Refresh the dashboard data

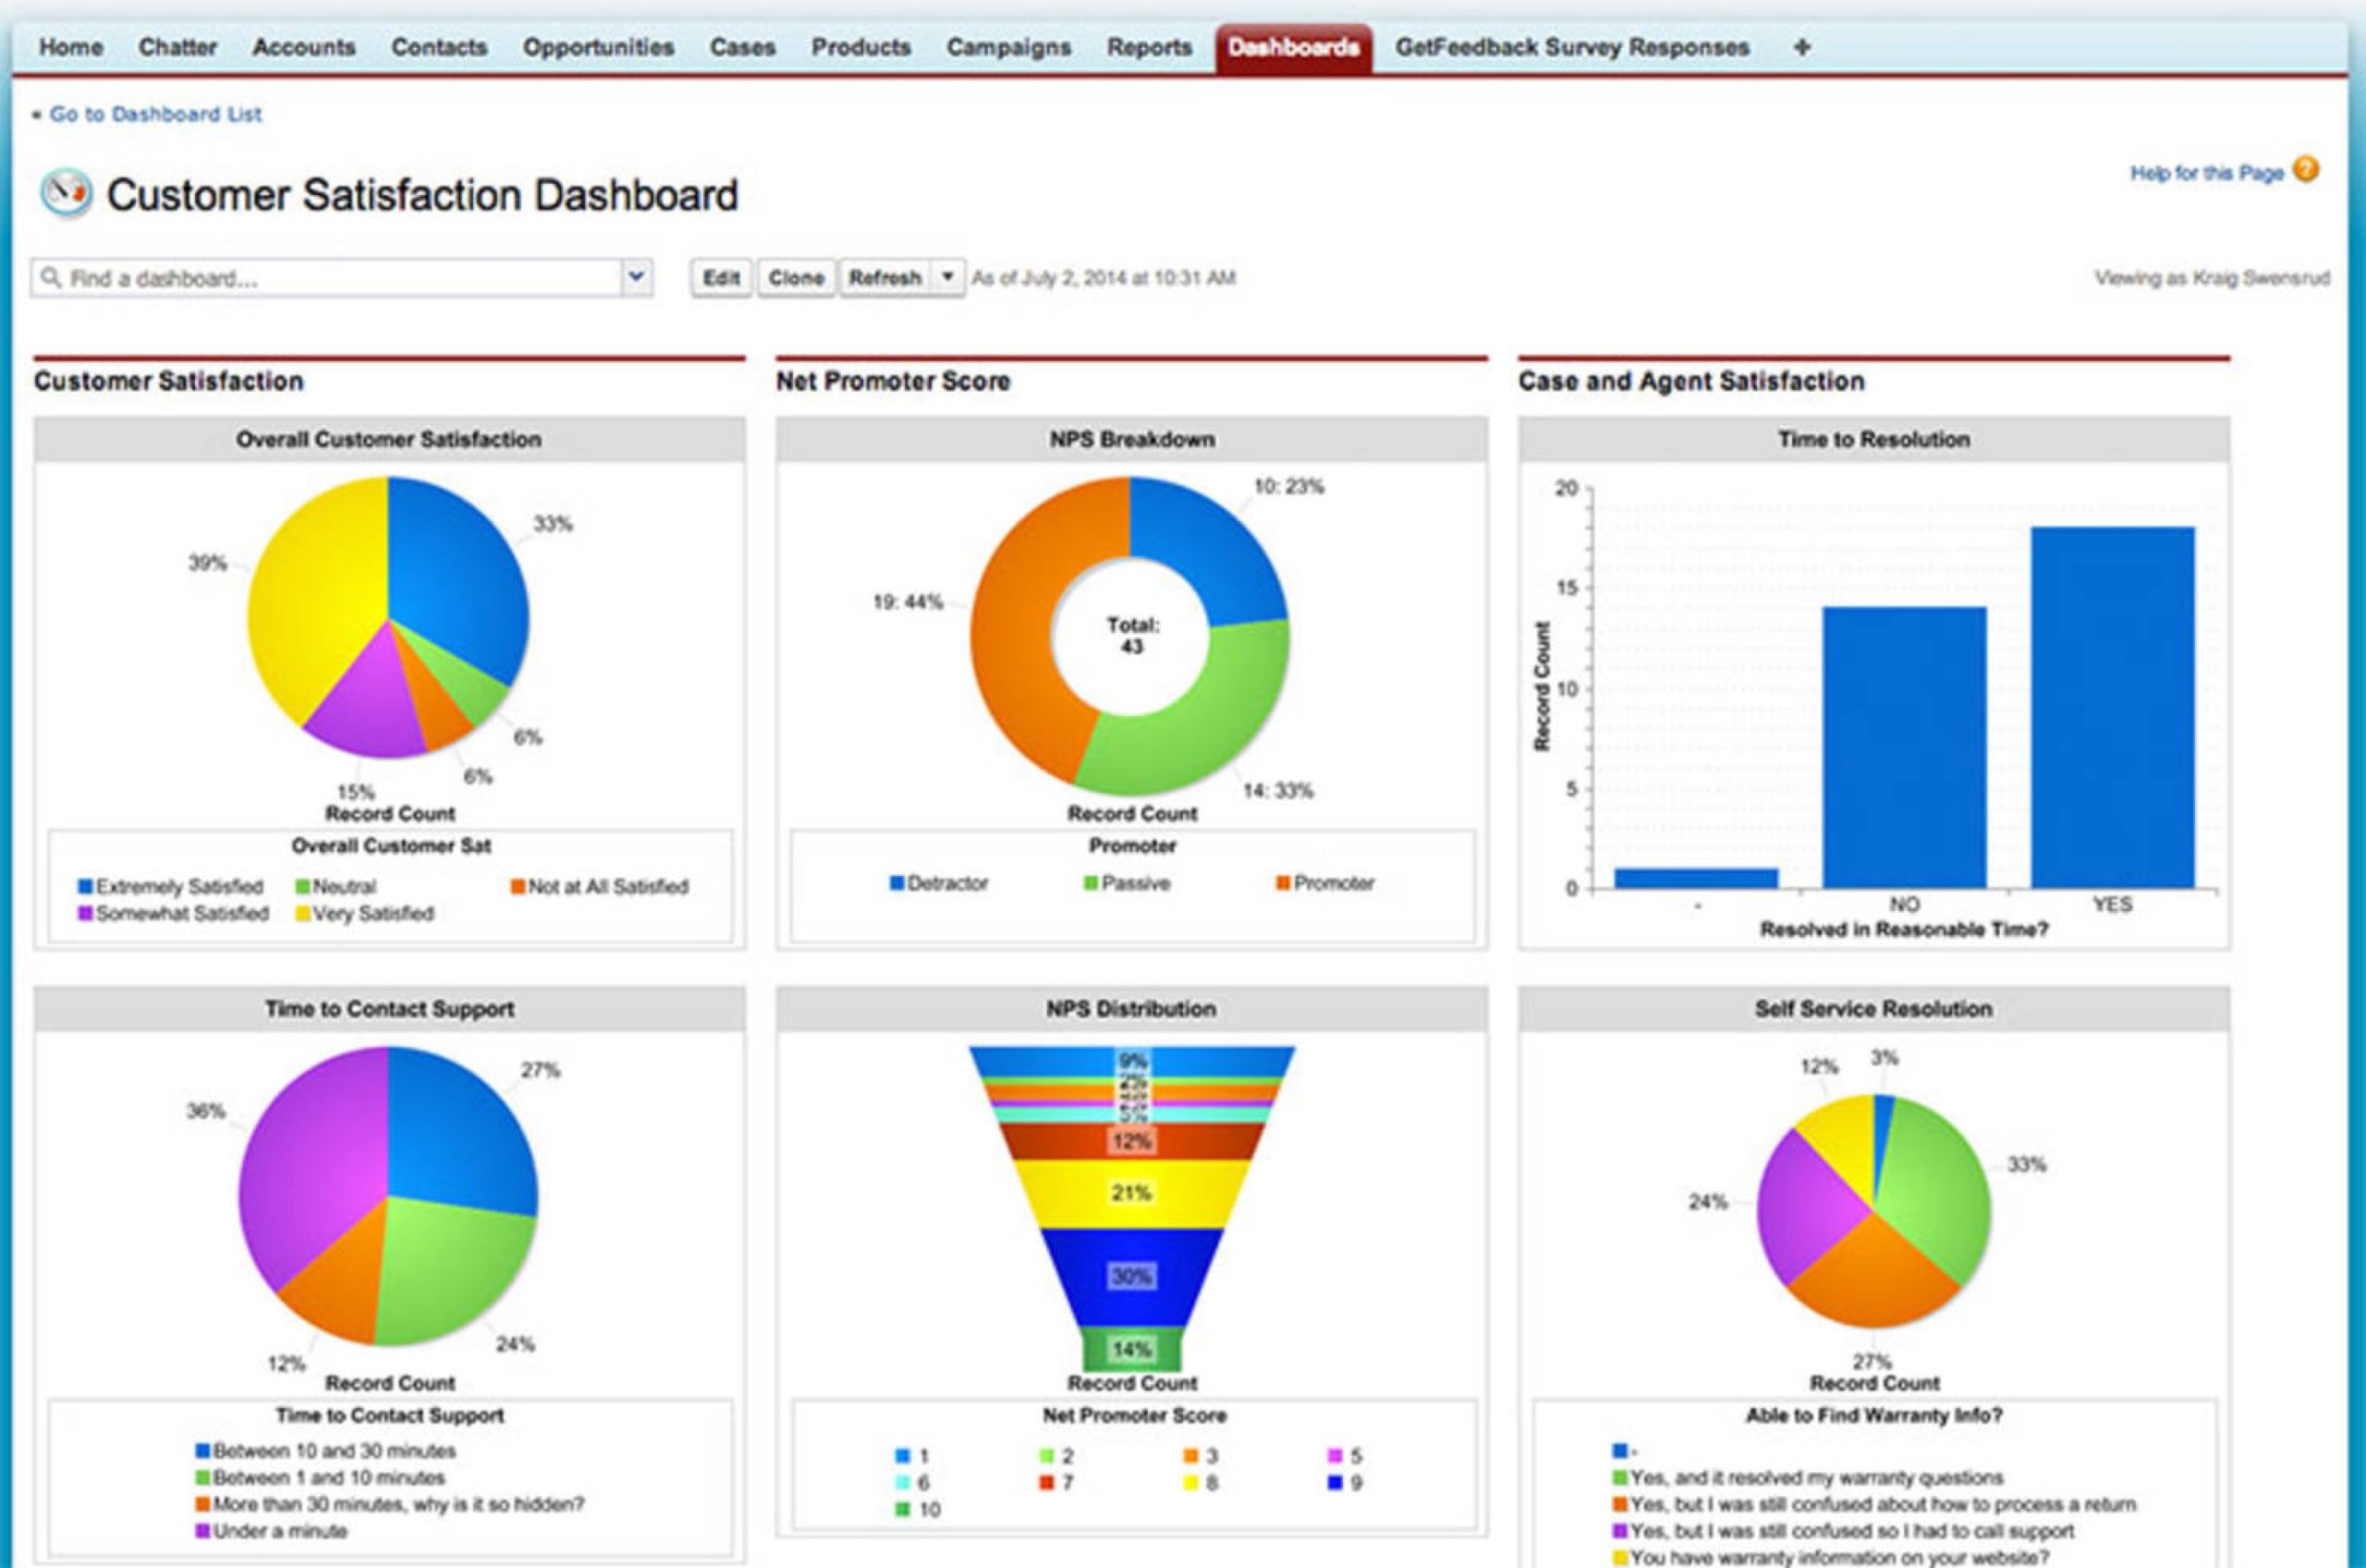885,277
